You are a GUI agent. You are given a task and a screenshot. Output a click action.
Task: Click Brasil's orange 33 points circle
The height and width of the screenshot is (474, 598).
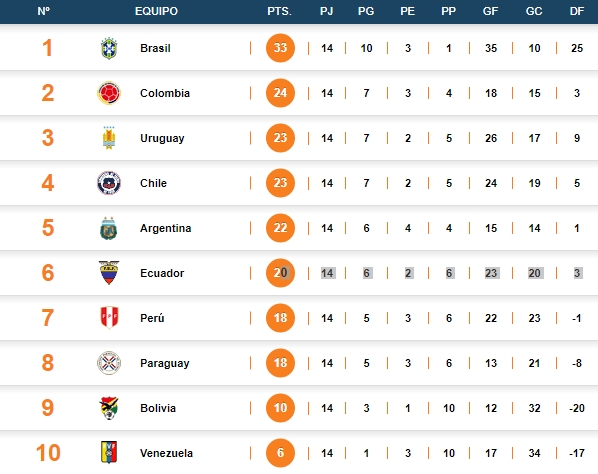(280, 48)
